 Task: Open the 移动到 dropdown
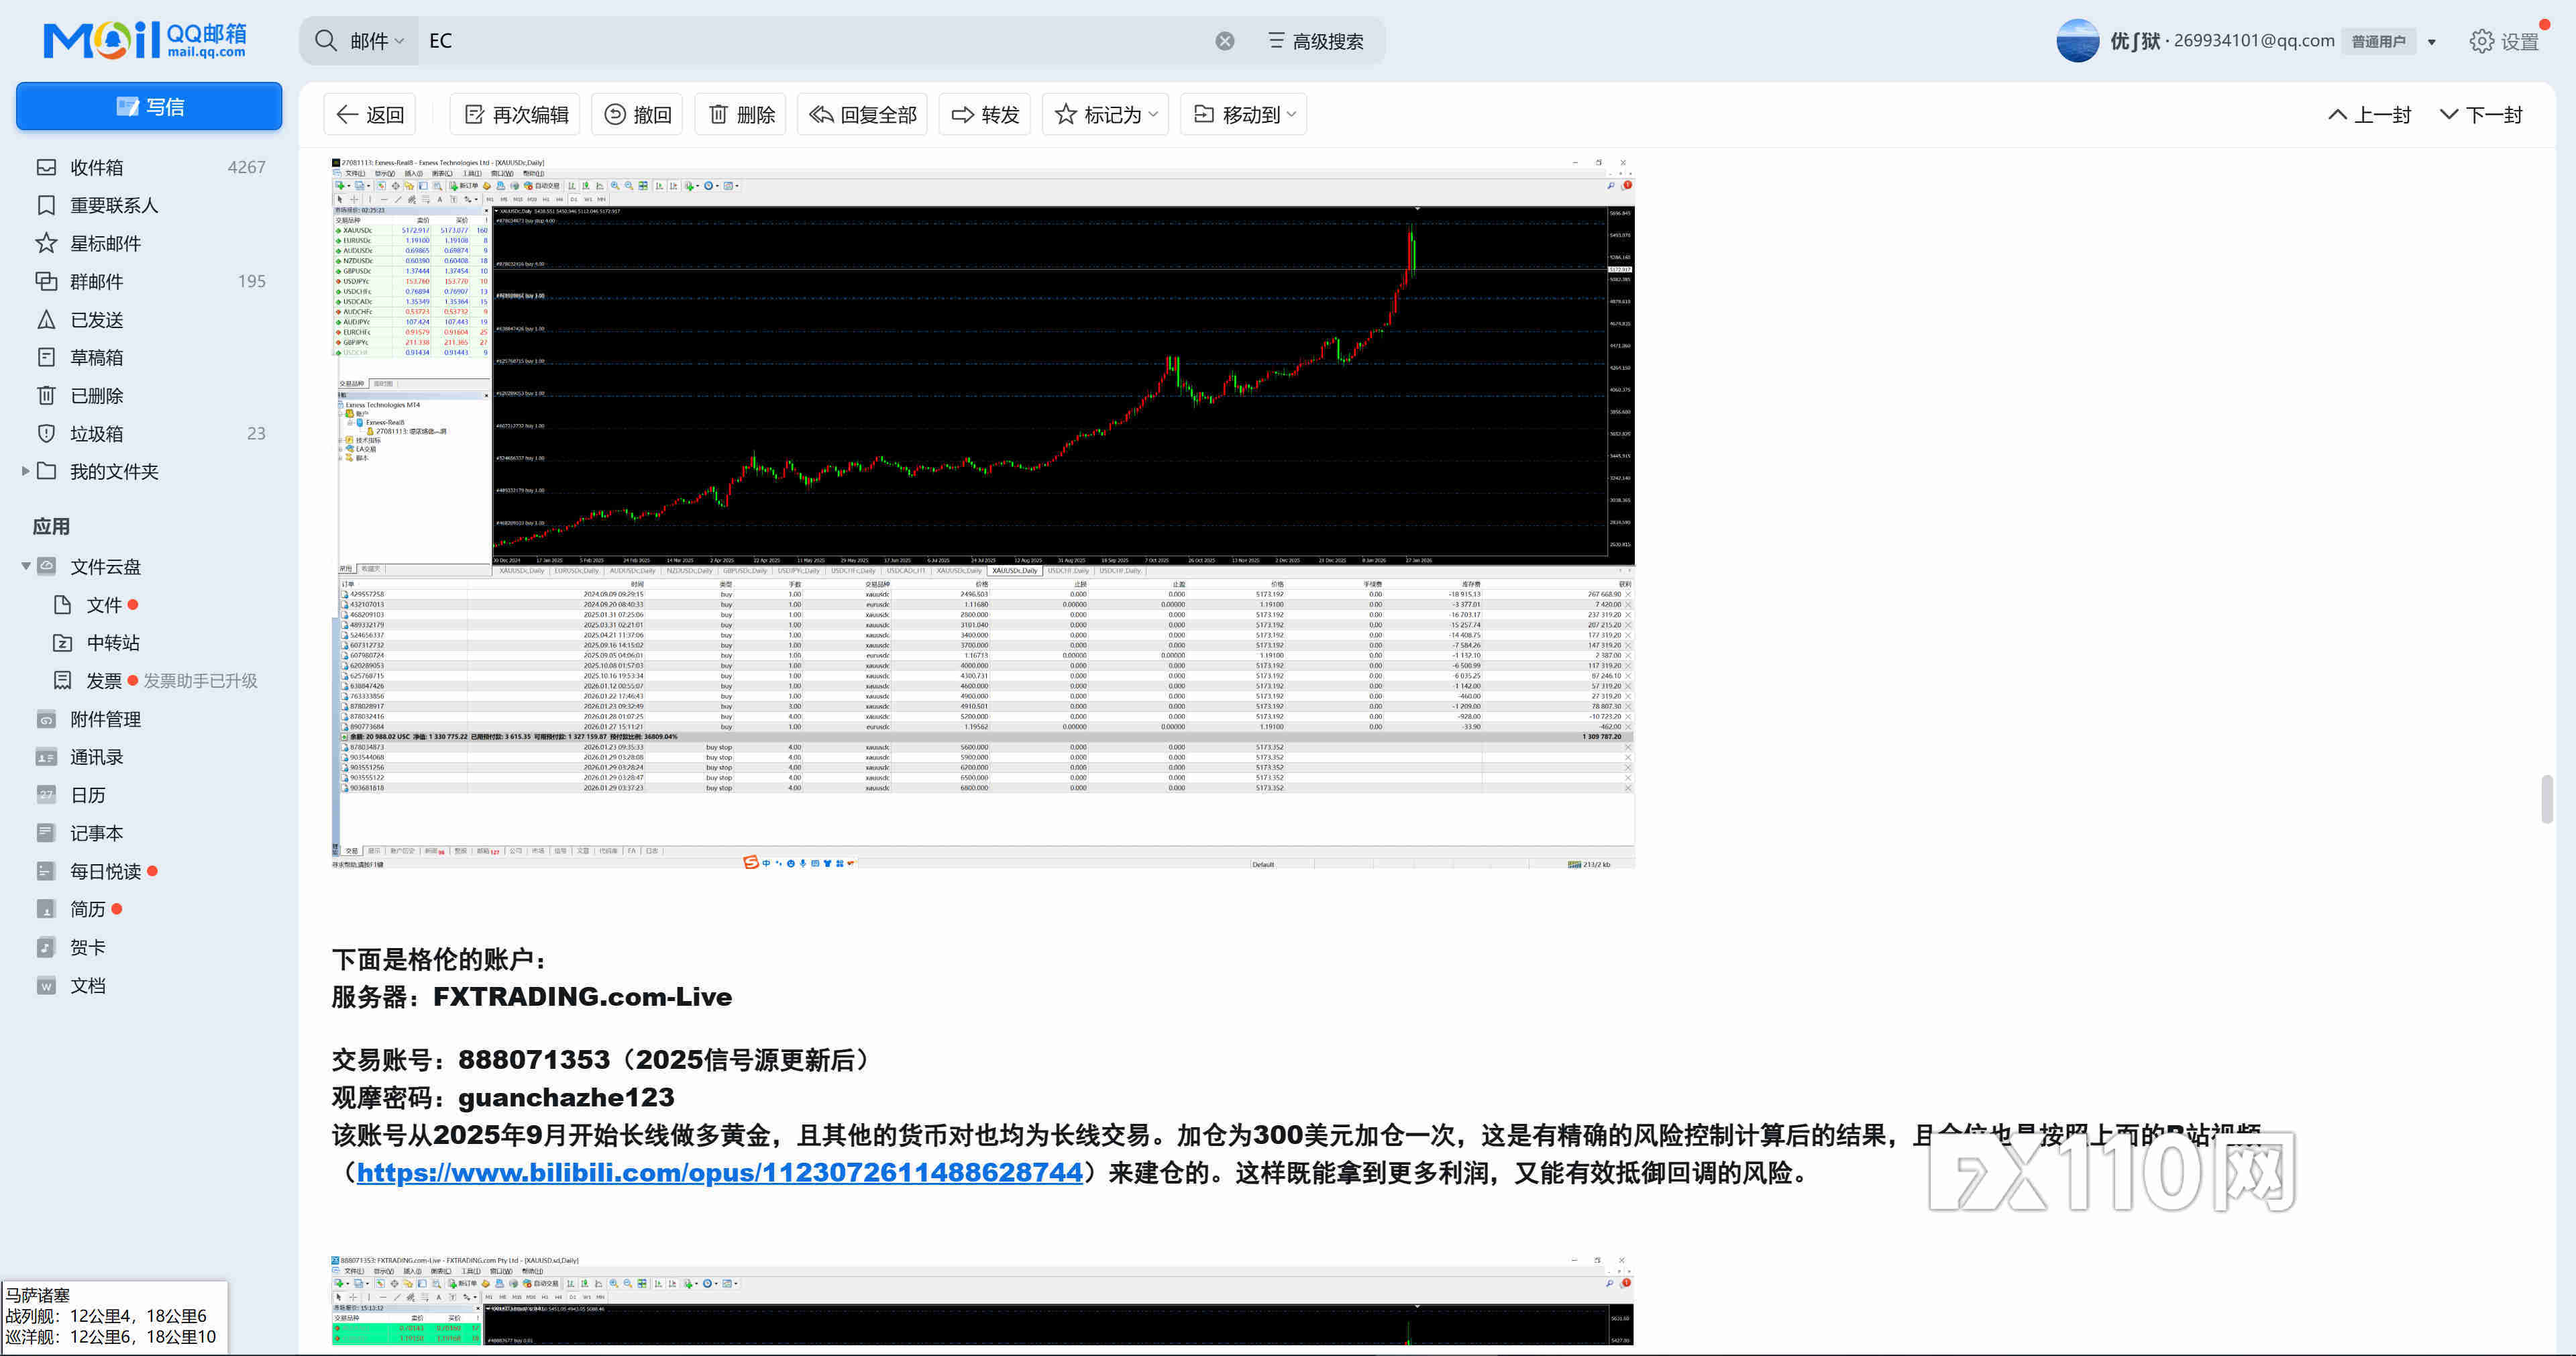[1244, 114]
